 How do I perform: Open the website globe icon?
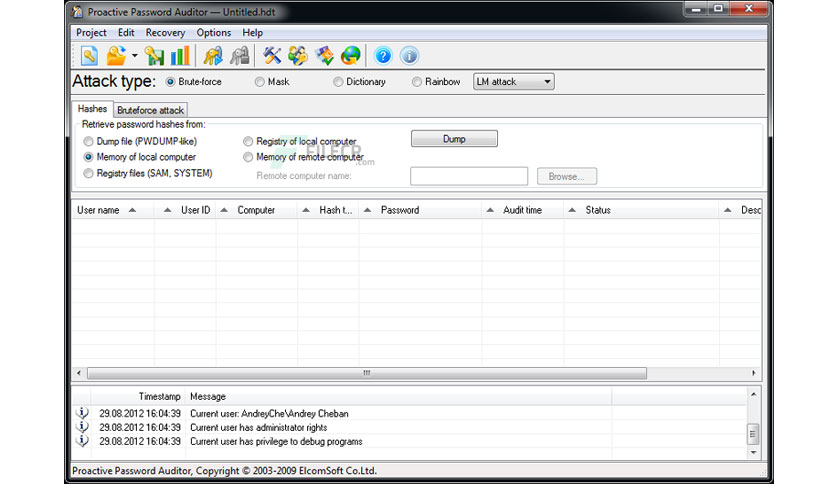[350, 56]
